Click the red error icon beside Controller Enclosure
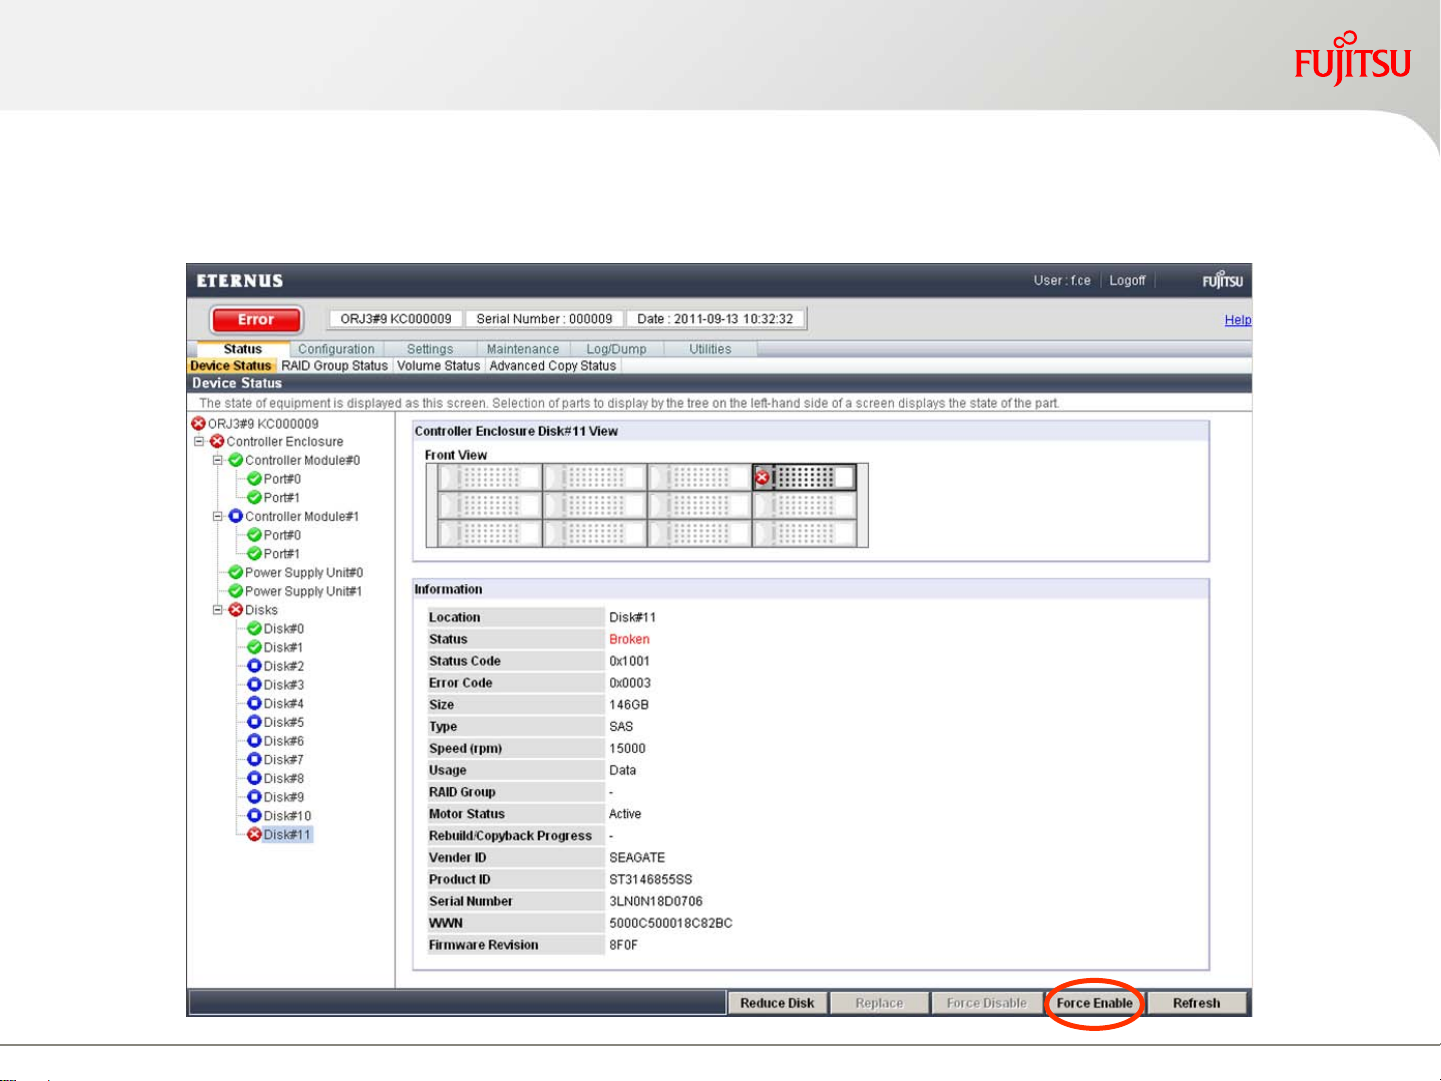 tap(217, 441)
